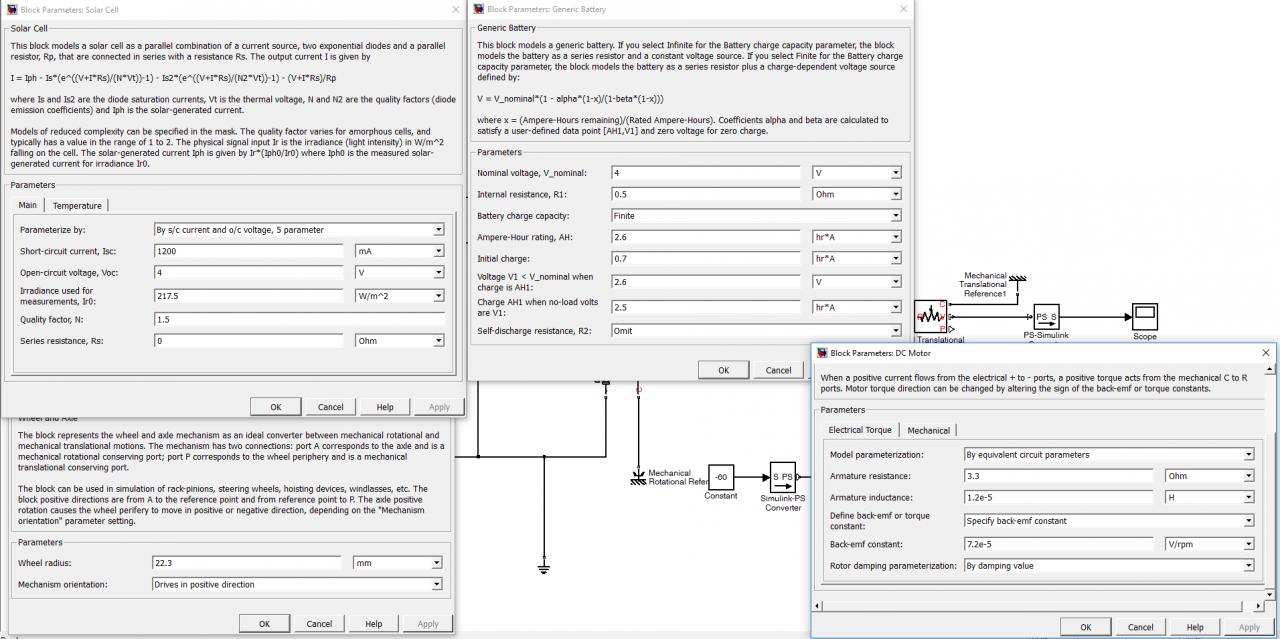
Task: Click the electrical ground symbol
Action: click(544, 568)
